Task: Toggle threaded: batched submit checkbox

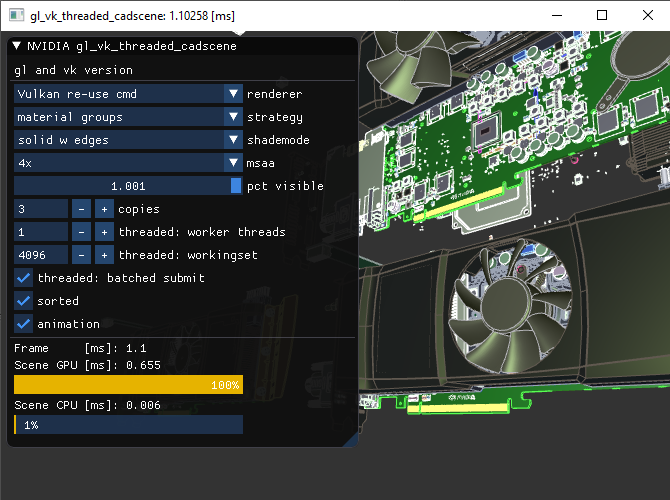Action: (24, 278)
